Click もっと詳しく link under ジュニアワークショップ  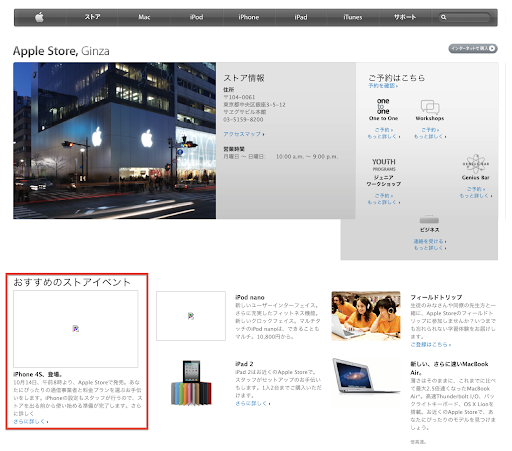click(384, 202)
